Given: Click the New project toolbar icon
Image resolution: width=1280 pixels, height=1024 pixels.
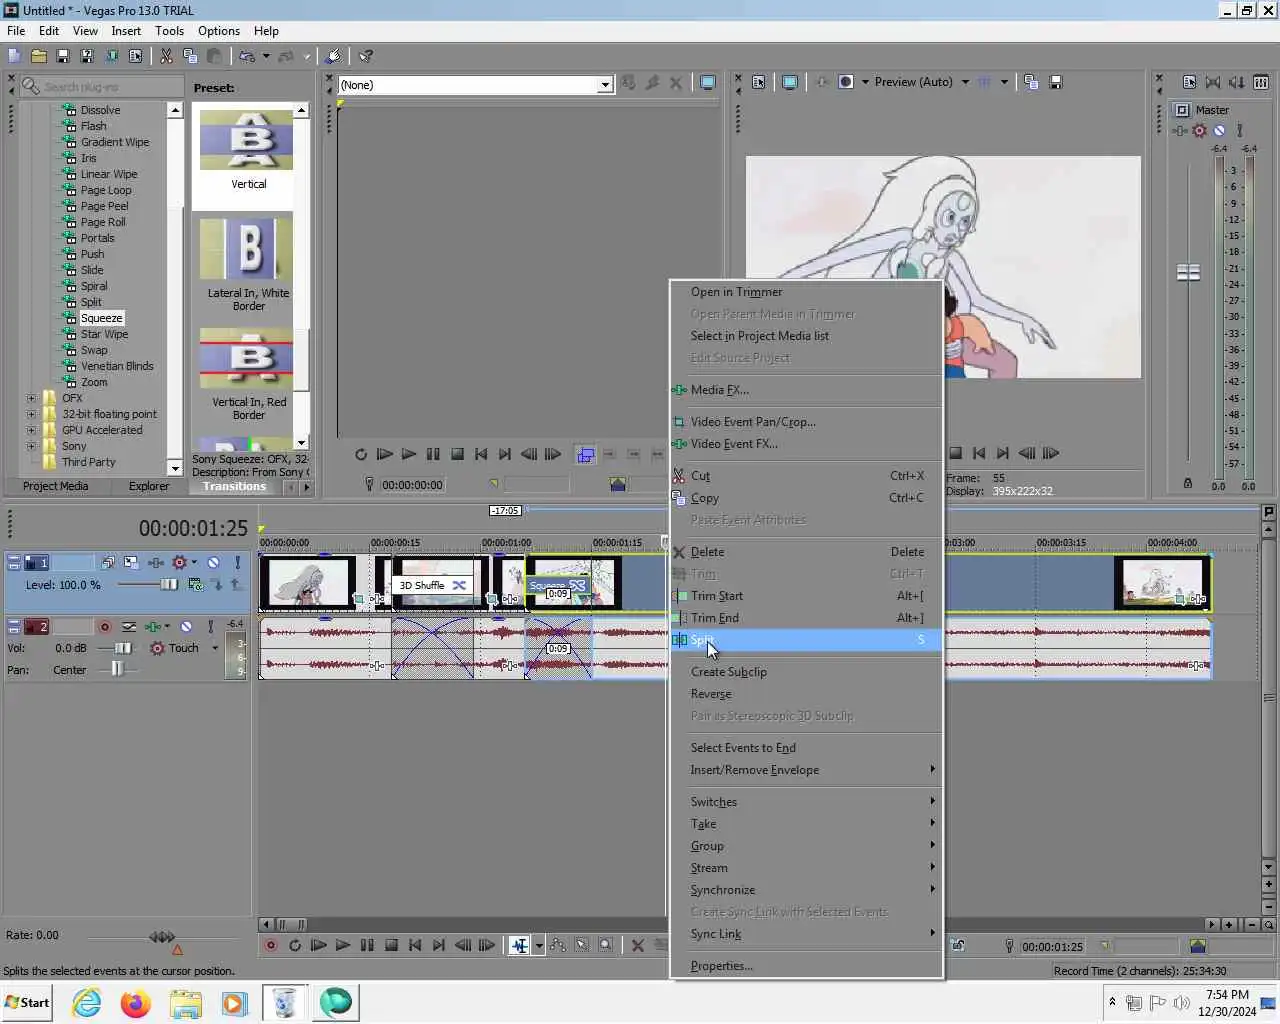Looking at the screenshot, I should click(x=14, y=56).
